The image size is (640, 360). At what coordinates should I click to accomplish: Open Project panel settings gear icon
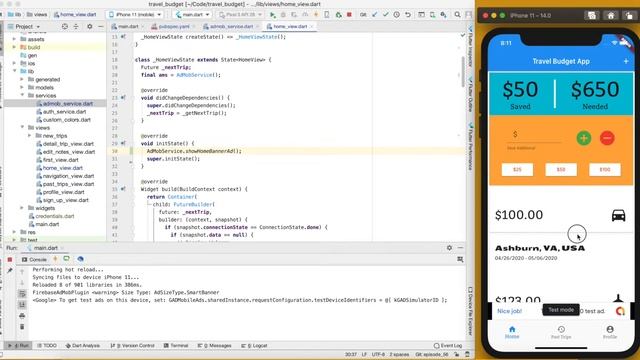coord(90,27)
